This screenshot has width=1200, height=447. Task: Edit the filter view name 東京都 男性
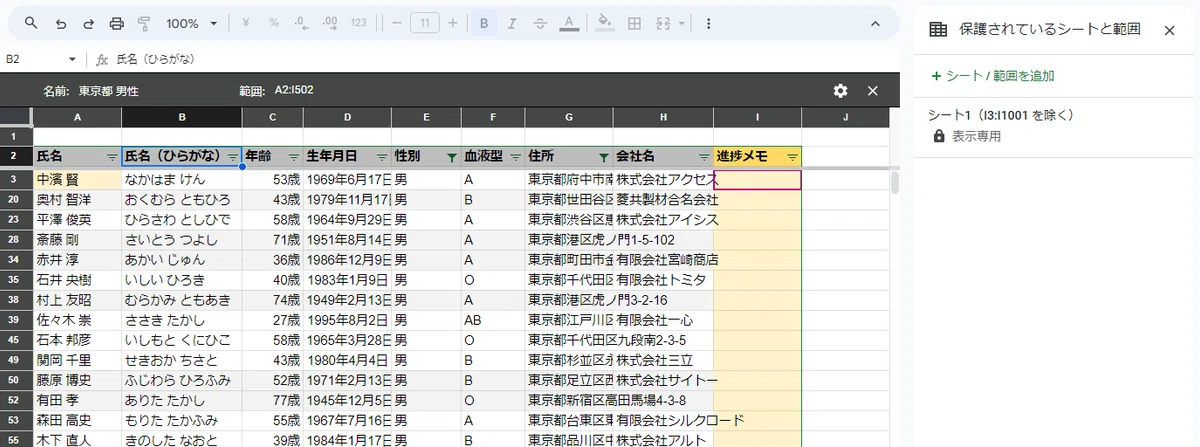(108, 91)
